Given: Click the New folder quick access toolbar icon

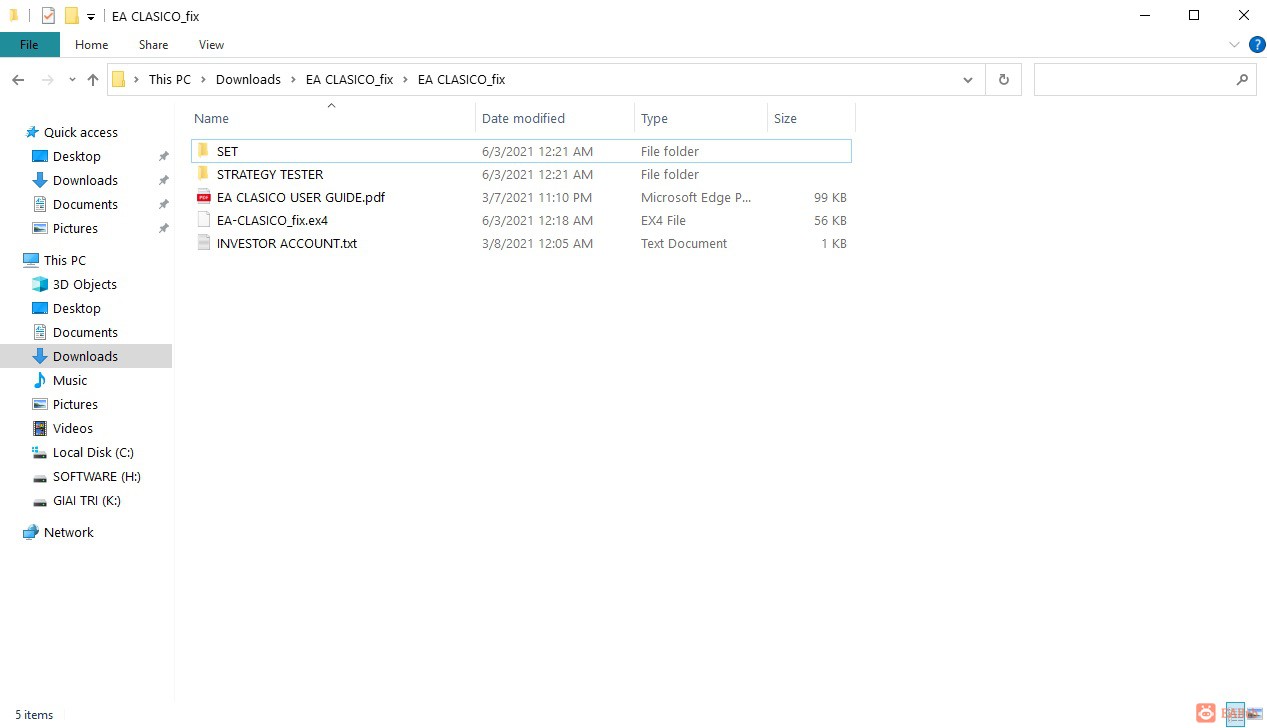Looking at the screenshot, I should coord(71,16).
